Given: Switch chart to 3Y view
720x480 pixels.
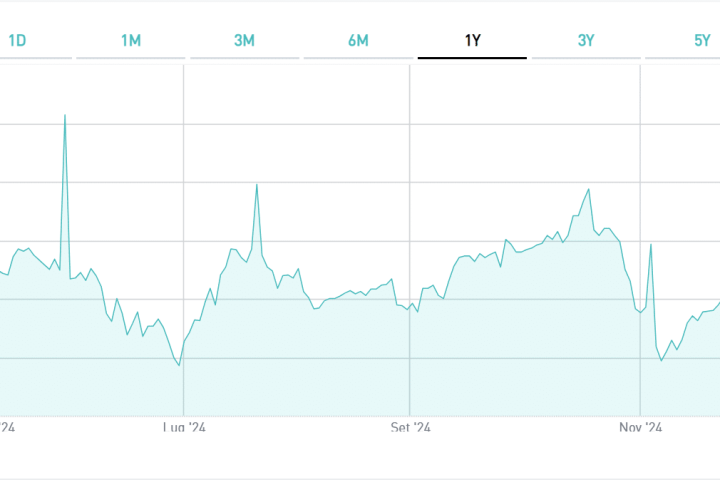Looking at the screenshot, I should point(586,41).
